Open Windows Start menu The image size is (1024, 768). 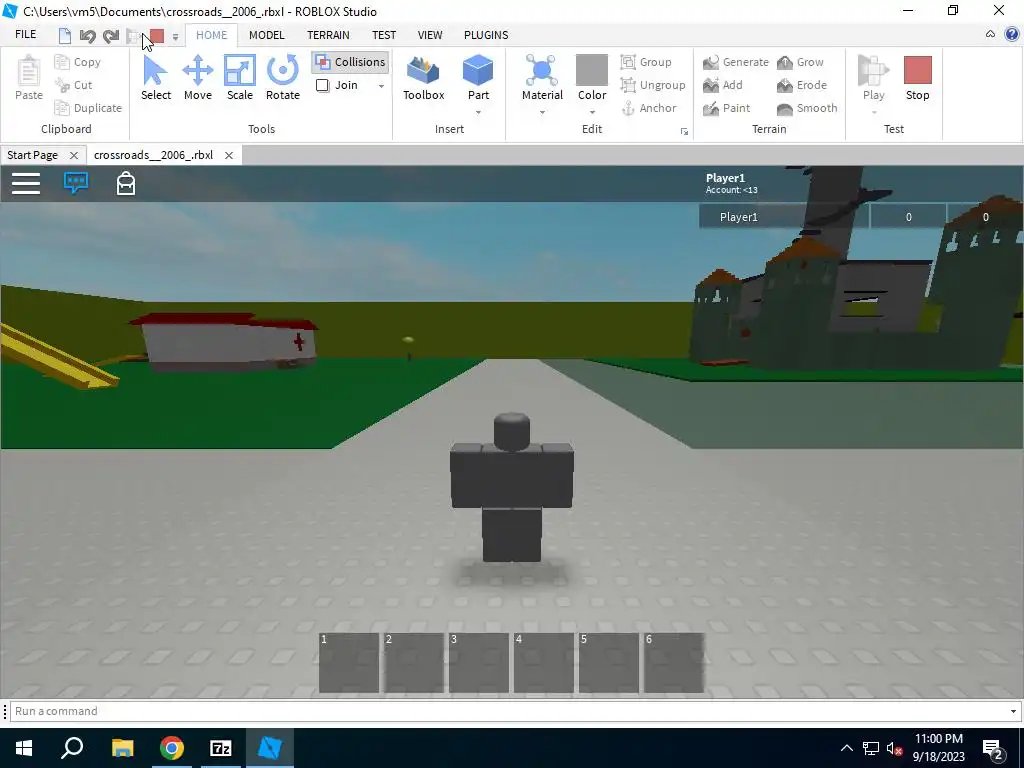point(24,748)
